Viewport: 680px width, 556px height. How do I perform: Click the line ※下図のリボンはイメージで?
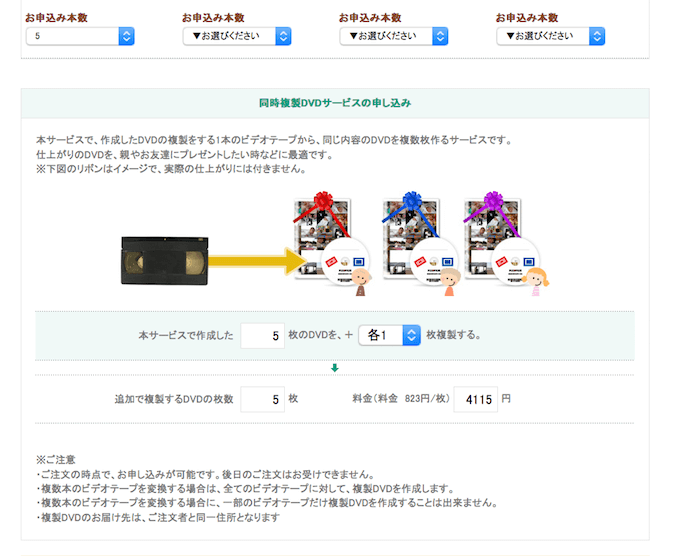click(171, 169)
